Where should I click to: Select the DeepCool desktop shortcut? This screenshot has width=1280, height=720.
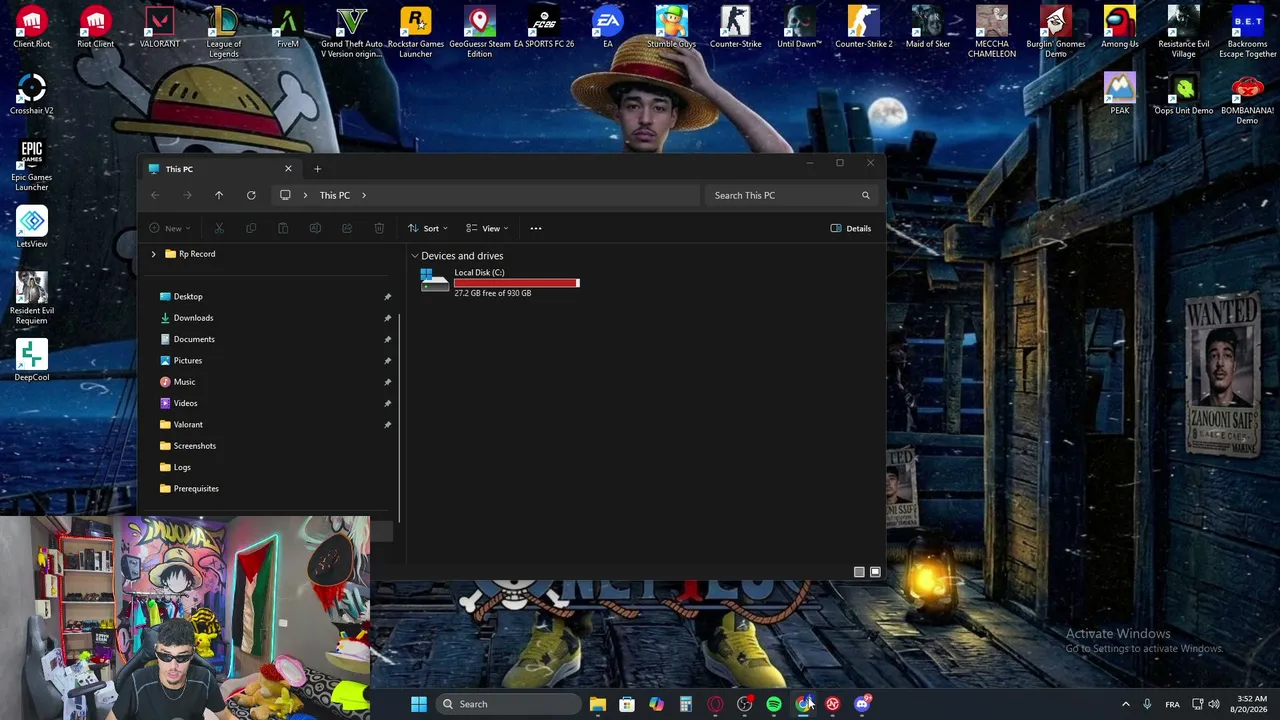click(x=32, y=361)
